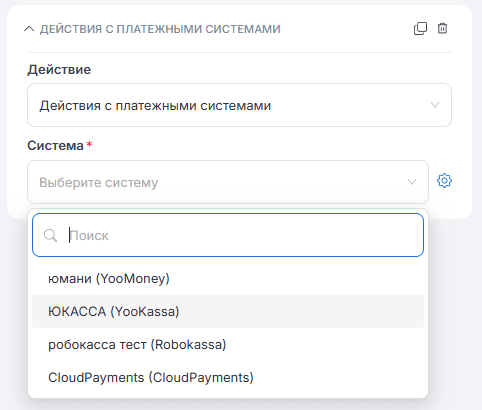Screen dimensions: 482x410
Task: Pick робокасса тест (Robokassa) option
Action: point(228,344)
